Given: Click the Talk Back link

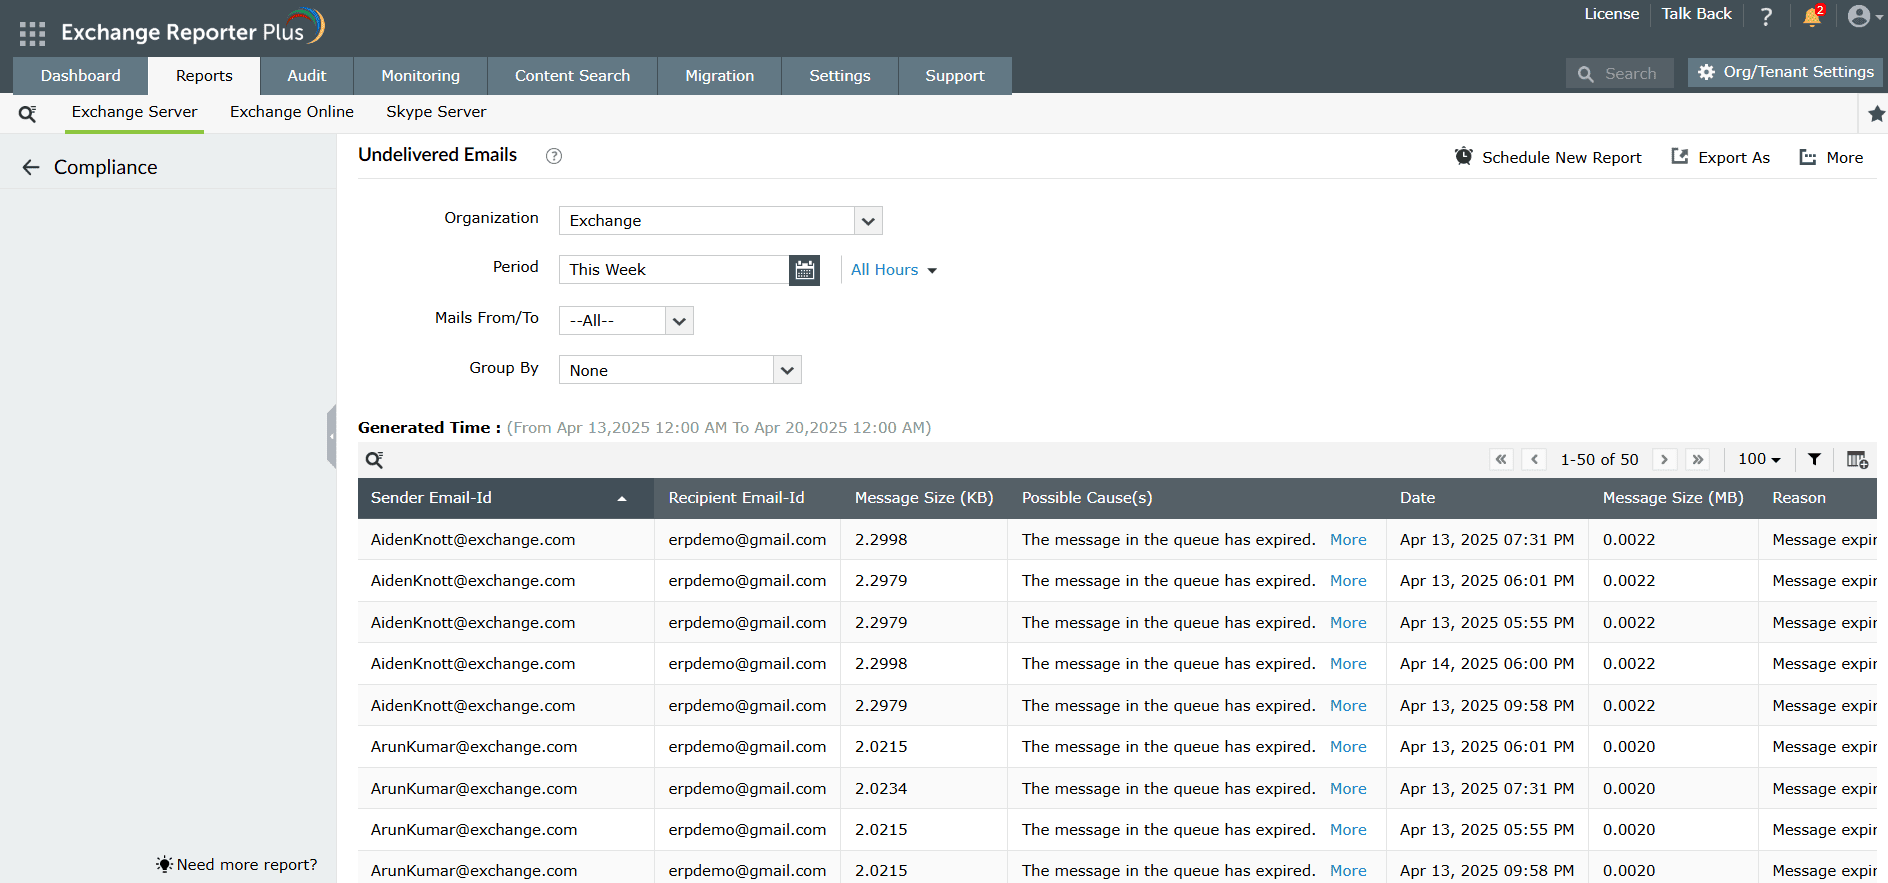Looking at the screenshot, I should pos(1697,14).
